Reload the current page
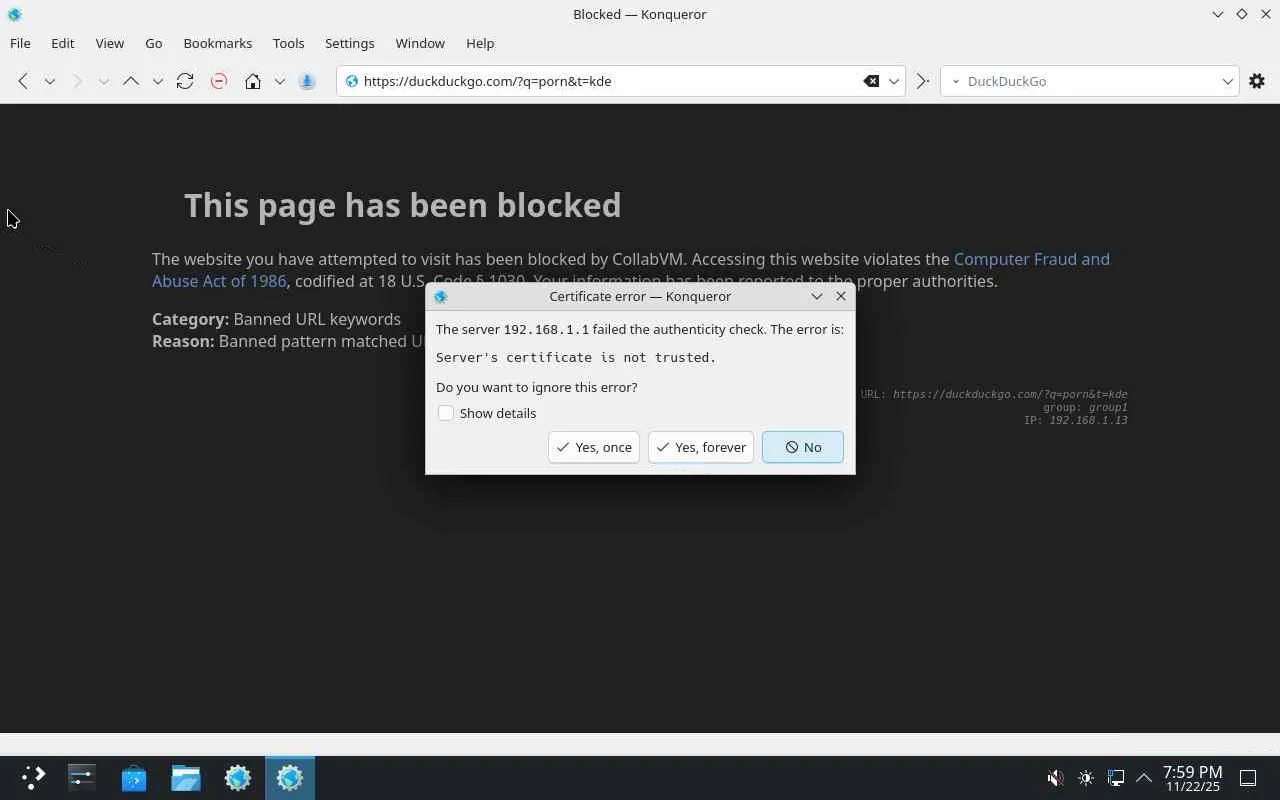The width and height of the screenshot is (1280, 800). click(185, 81)
